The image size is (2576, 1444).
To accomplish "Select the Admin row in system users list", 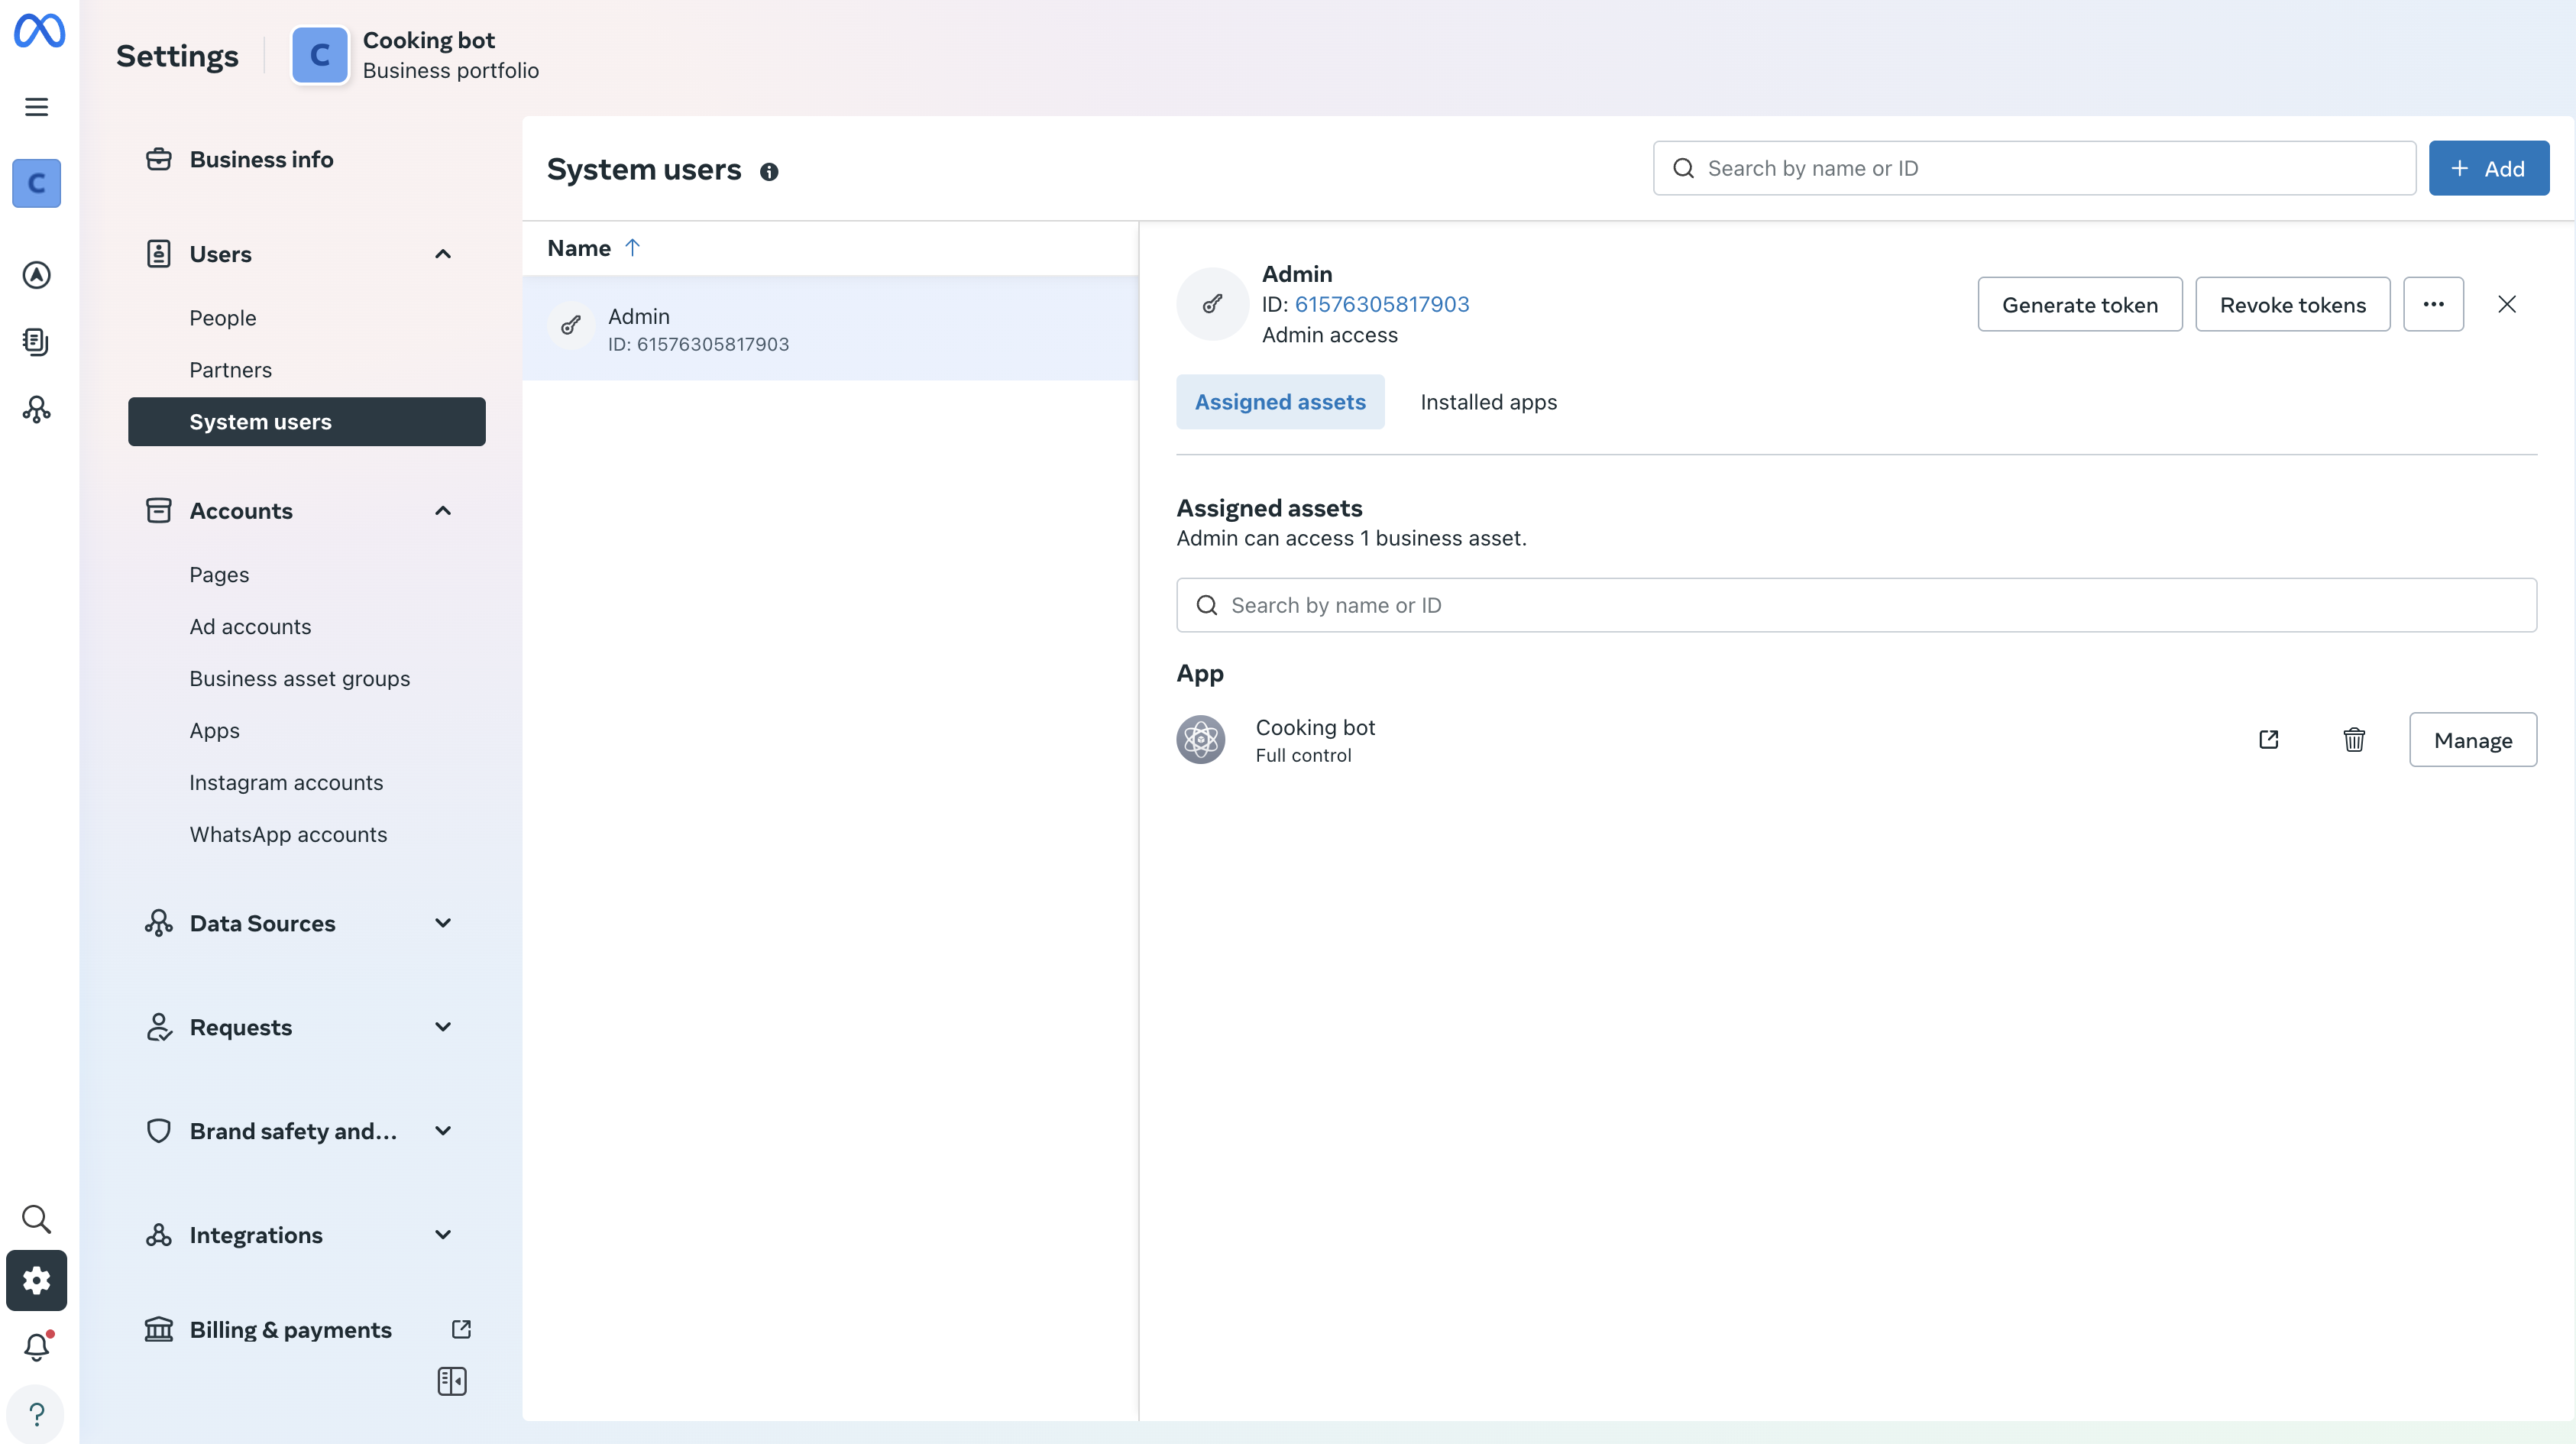I will coord(831,328).
